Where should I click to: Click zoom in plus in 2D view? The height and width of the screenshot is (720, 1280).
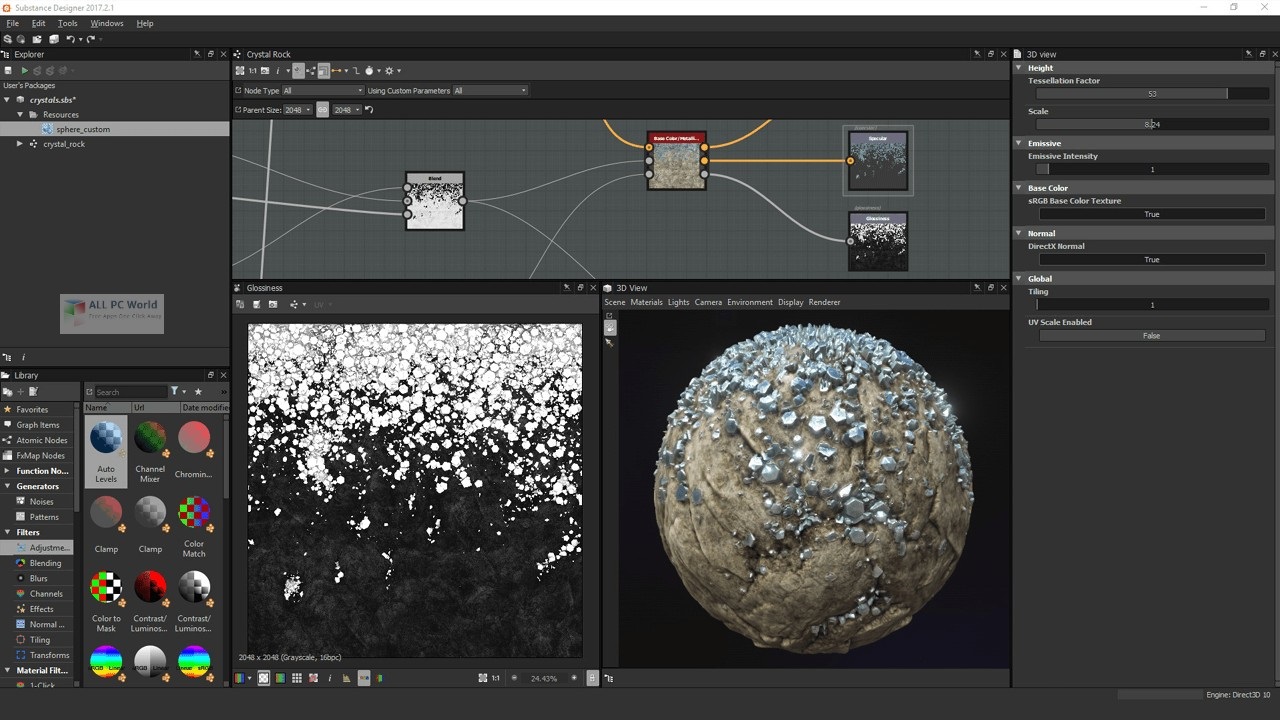[x=574, y=678]
